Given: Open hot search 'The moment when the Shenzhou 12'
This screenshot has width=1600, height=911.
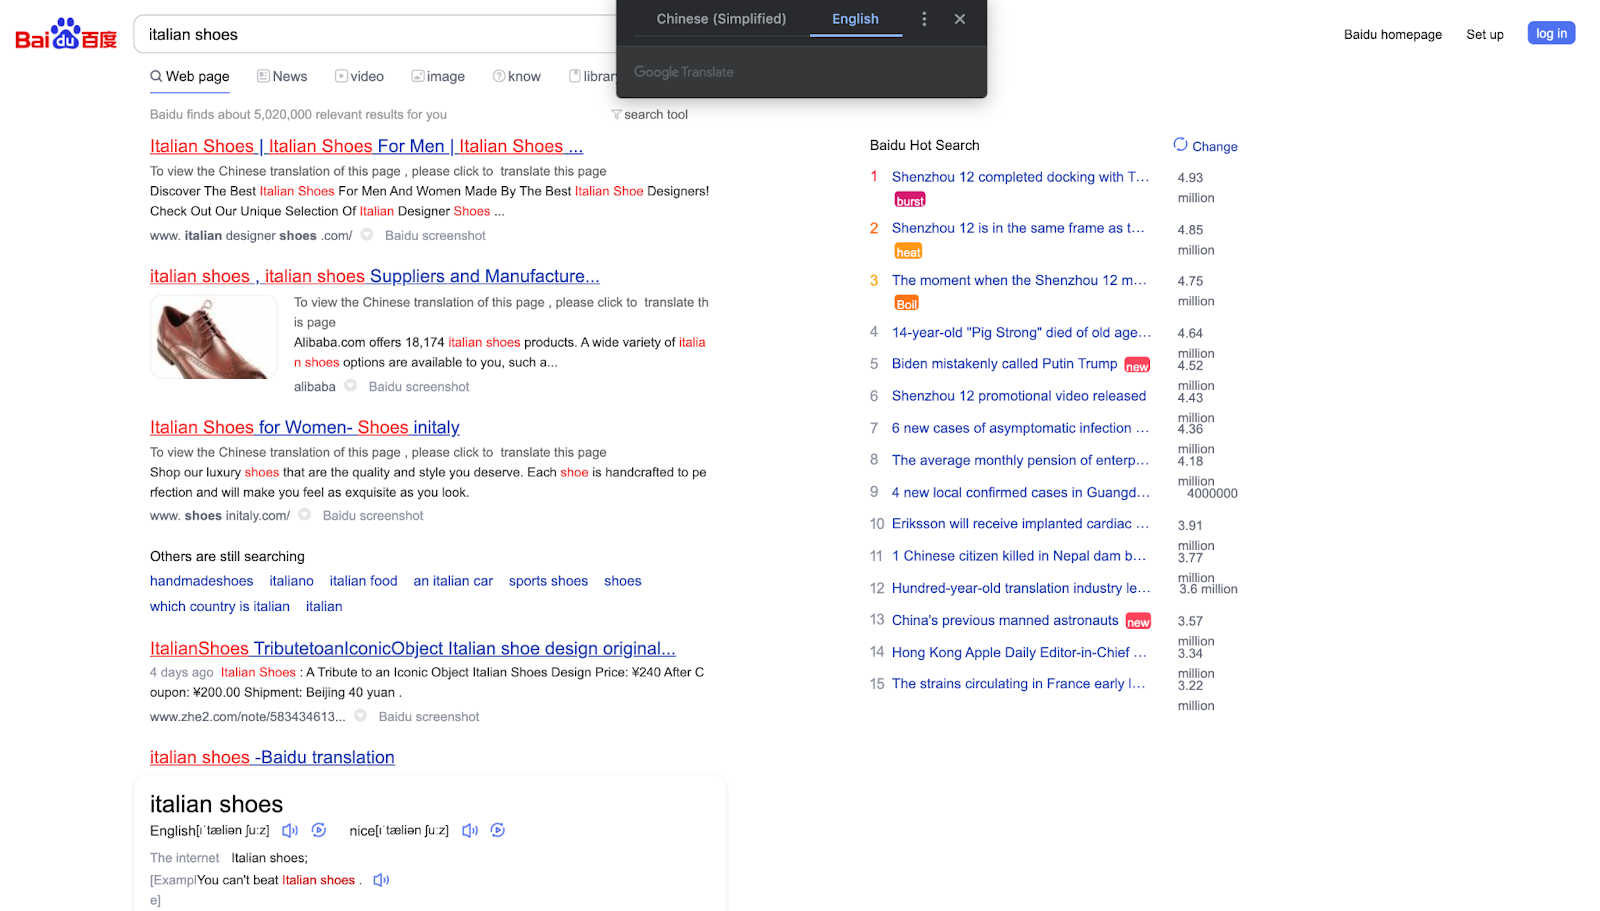Looking at the screenshot, I should point(1019,280).
